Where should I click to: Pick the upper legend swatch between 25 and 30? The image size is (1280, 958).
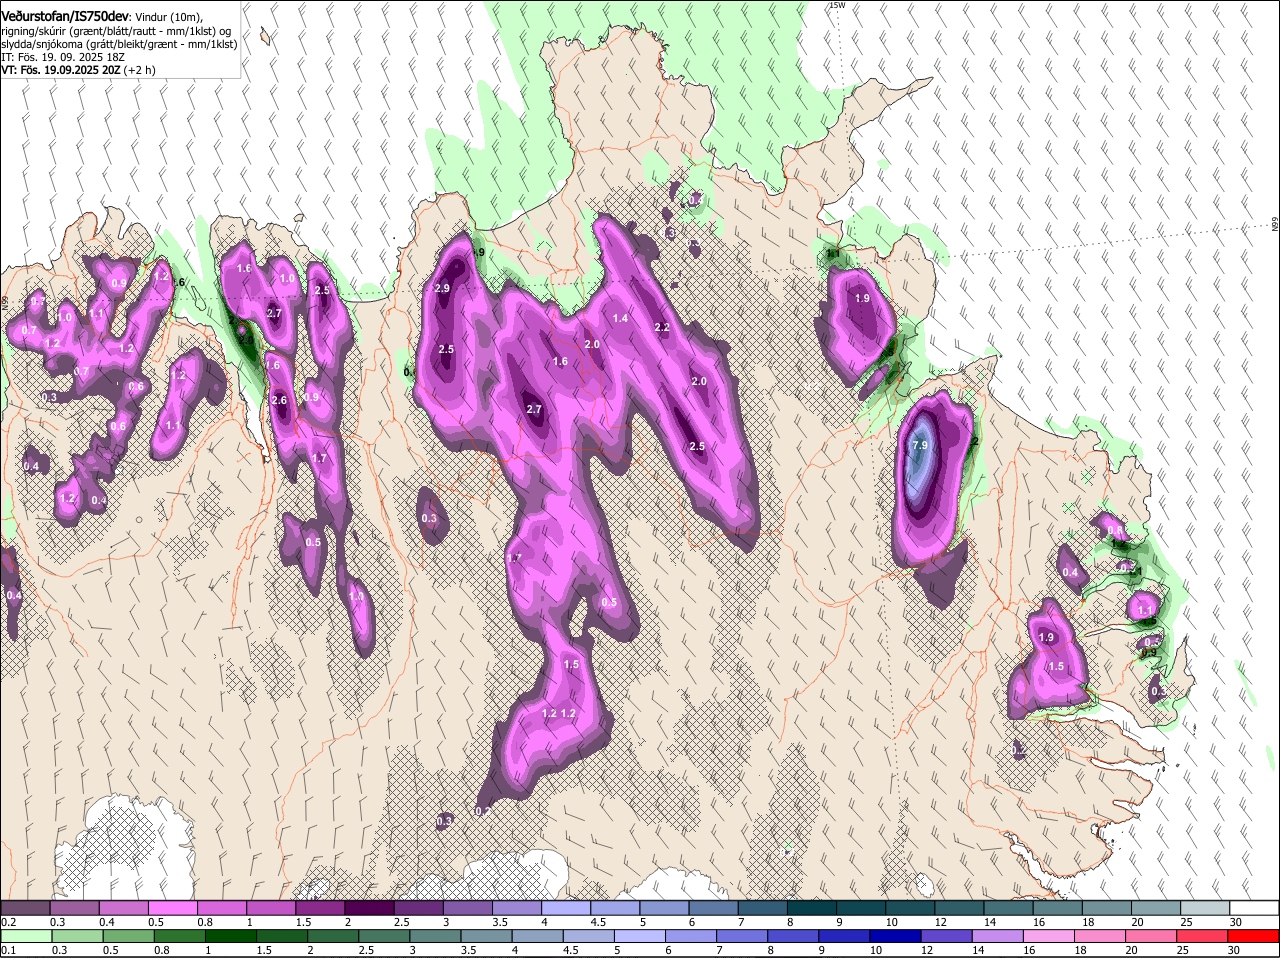tap(1205, 908)
